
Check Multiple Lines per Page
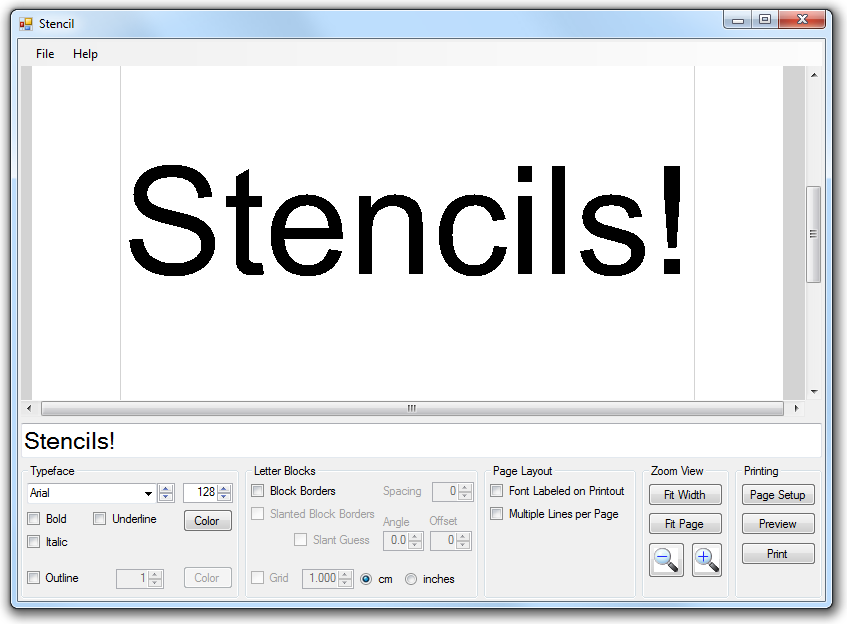(x=496, y=513)
